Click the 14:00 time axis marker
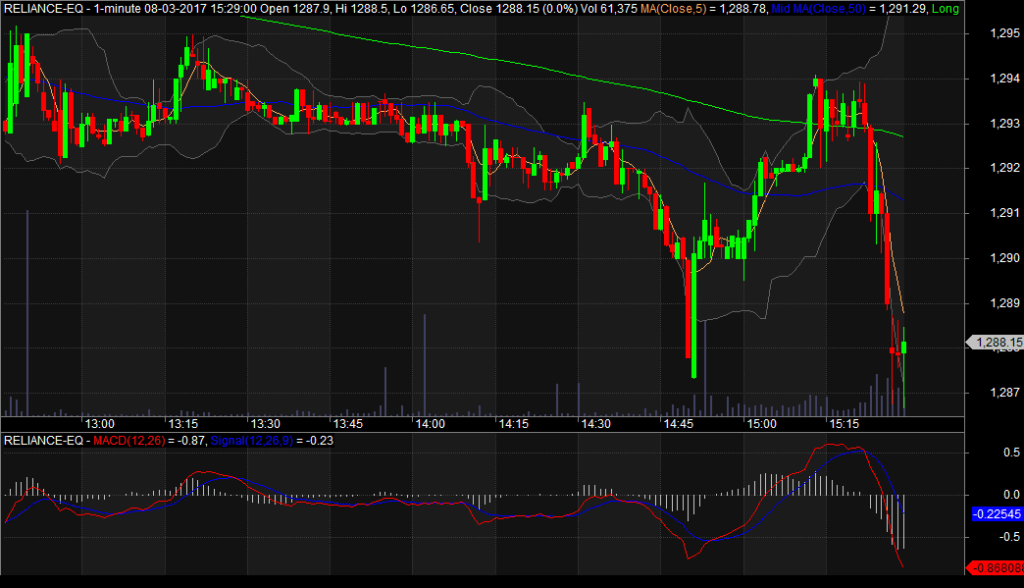 [430, 424]
